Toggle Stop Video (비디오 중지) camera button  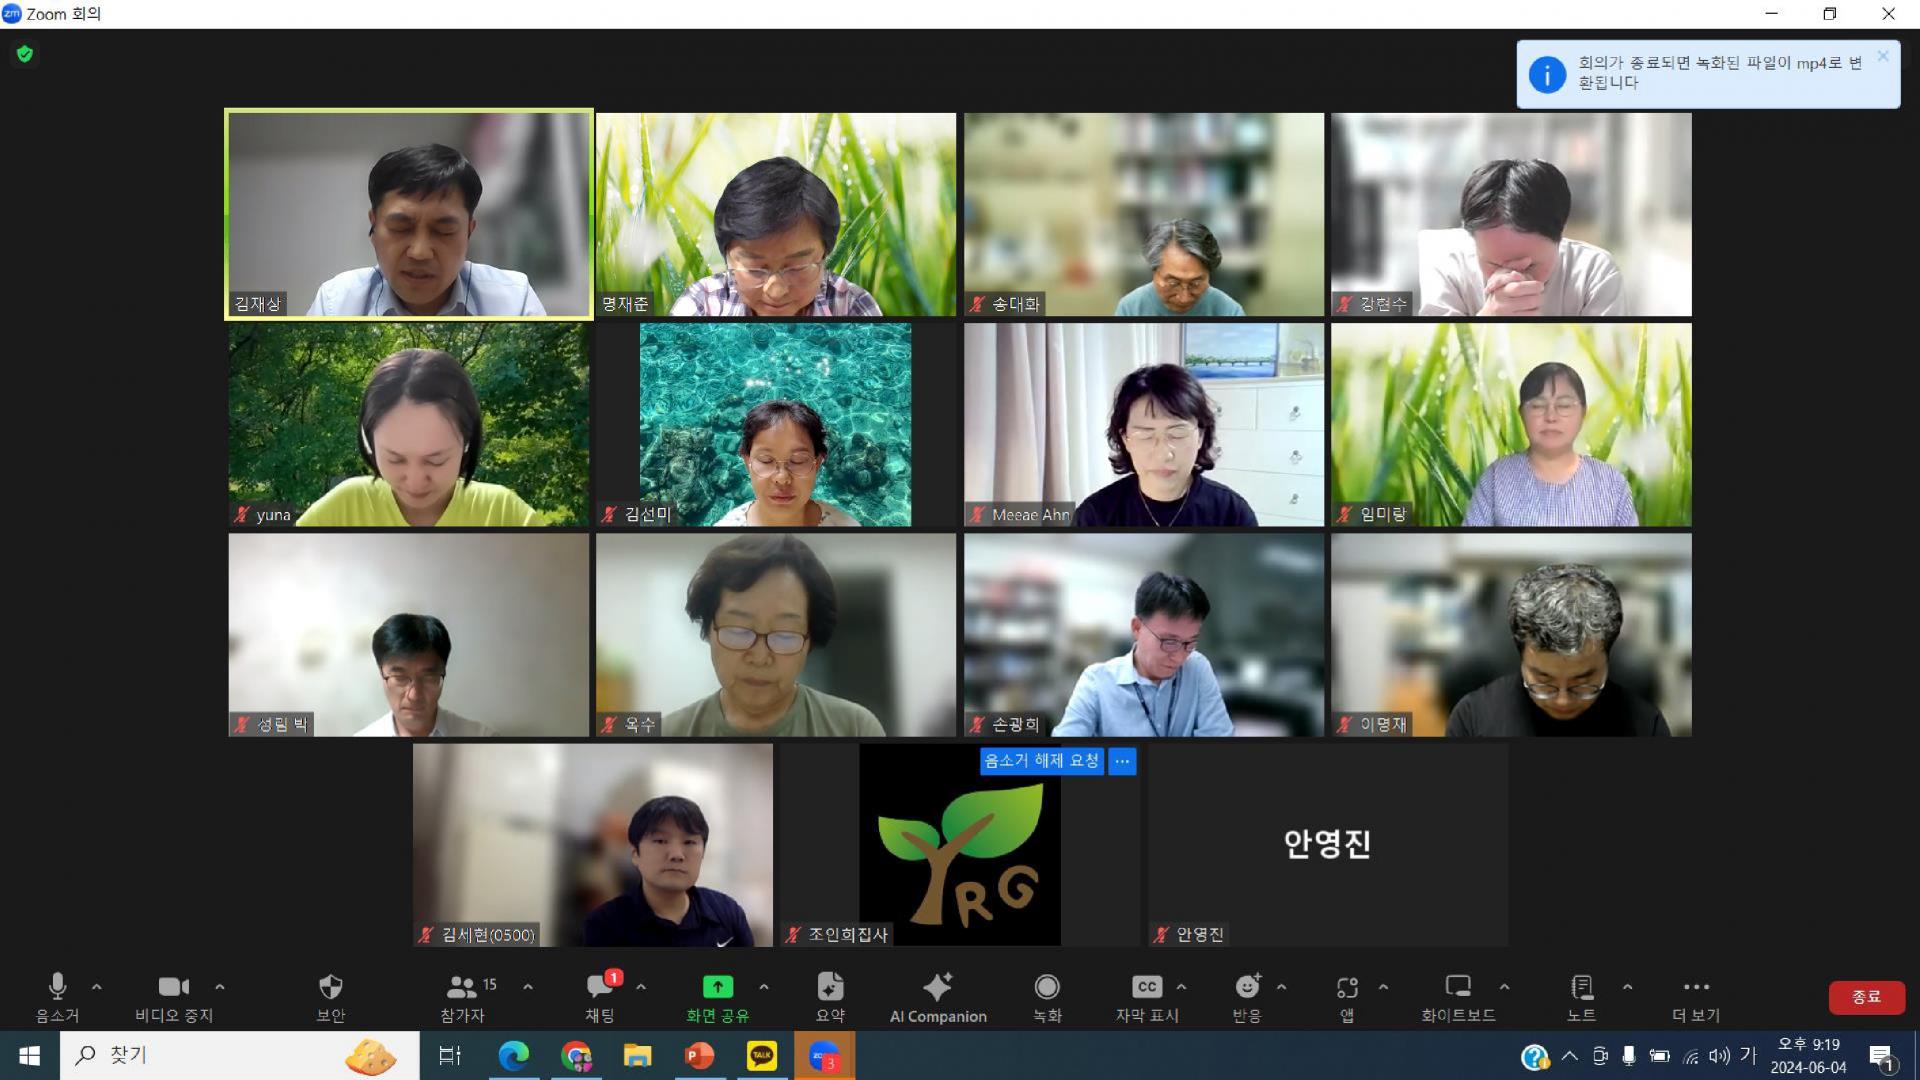(173, 987)
